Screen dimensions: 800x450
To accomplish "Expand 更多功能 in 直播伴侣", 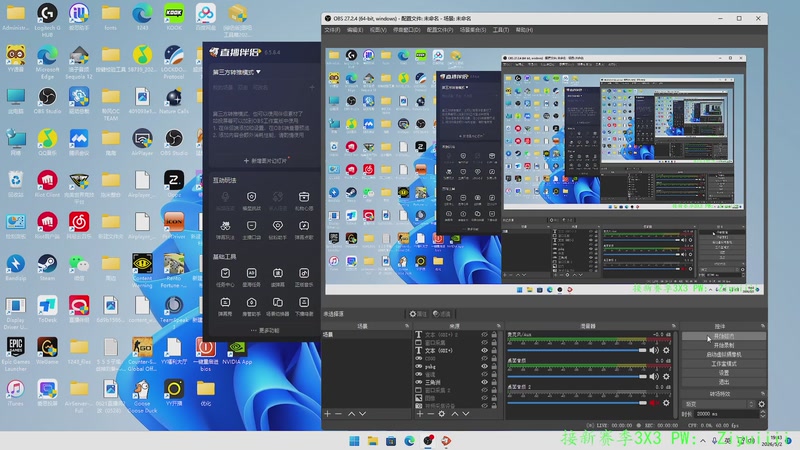I will (265, 330).
